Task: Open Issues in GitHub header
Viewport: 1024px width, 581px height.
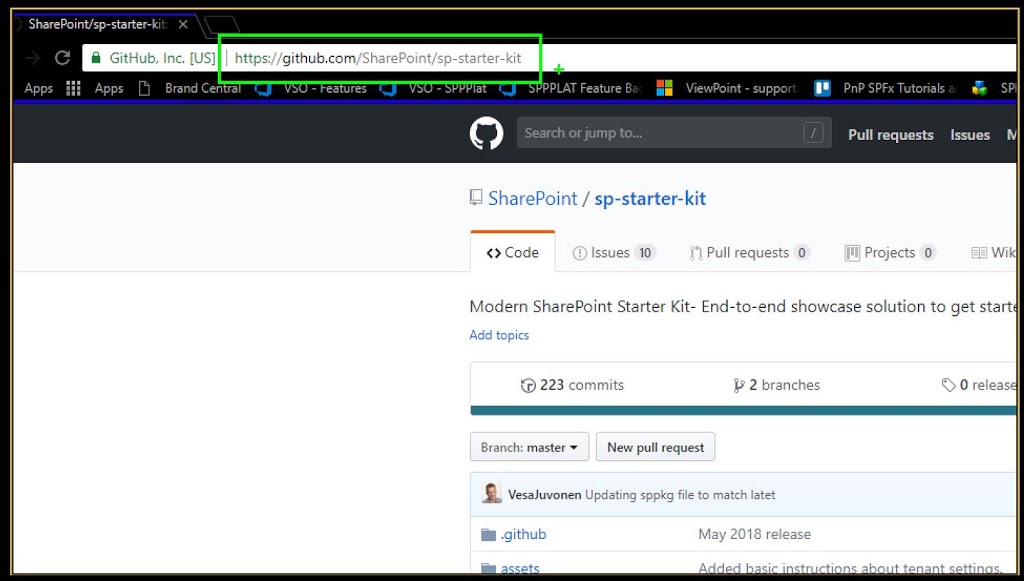Action: click(x=970, y=134)
